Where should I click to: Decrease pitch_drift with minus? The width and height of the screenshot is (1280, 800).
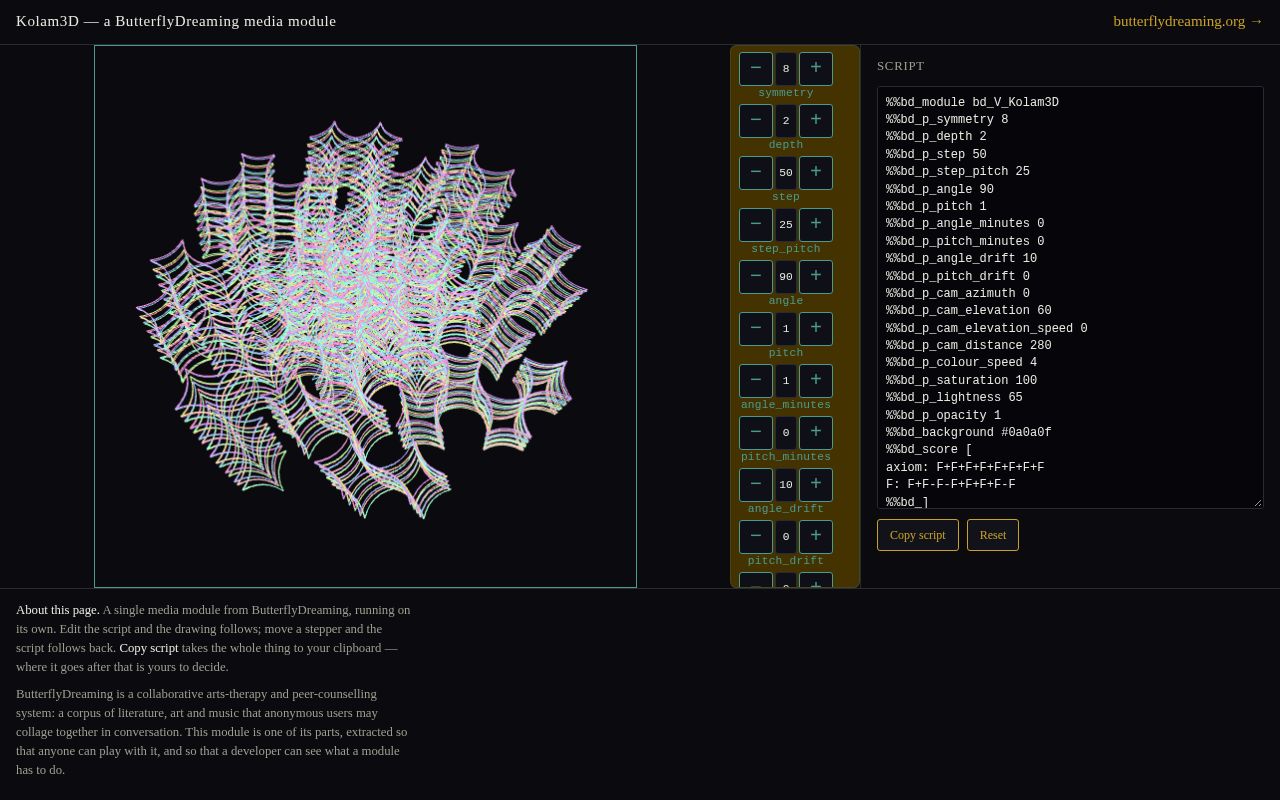pos(756,537)
